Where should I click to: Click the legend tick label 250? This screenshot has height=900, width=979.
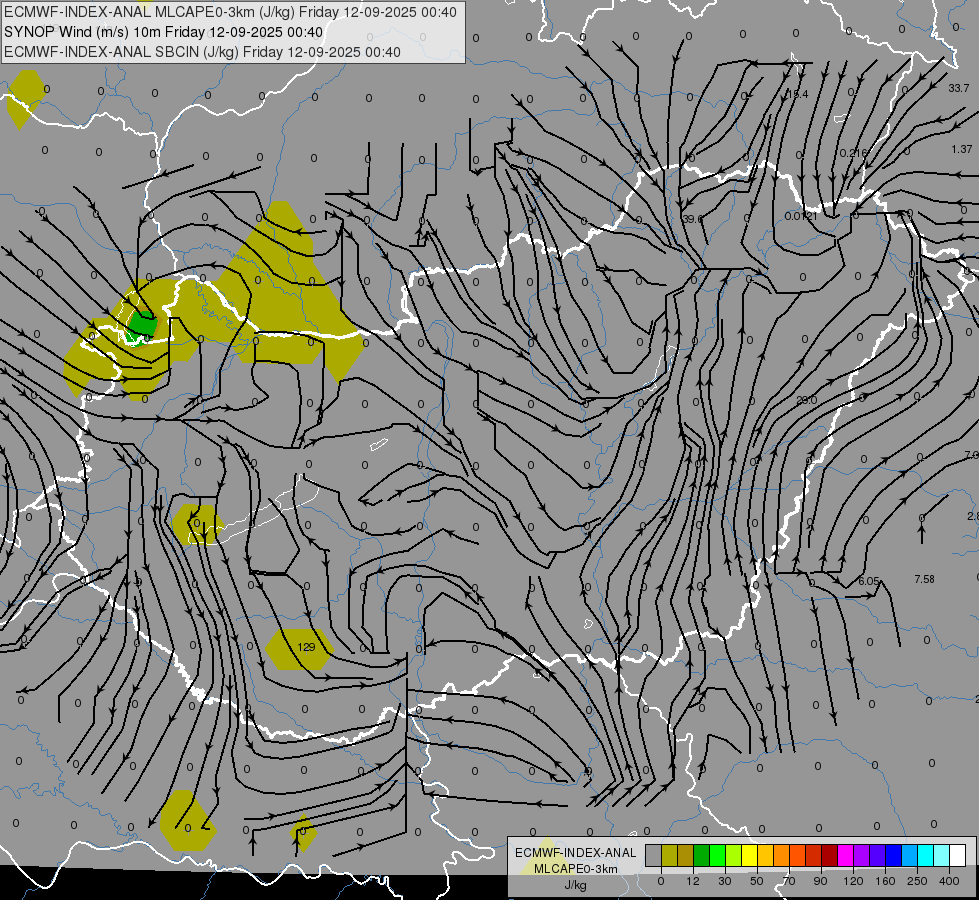pyautogui.click(x=917, y=881)
